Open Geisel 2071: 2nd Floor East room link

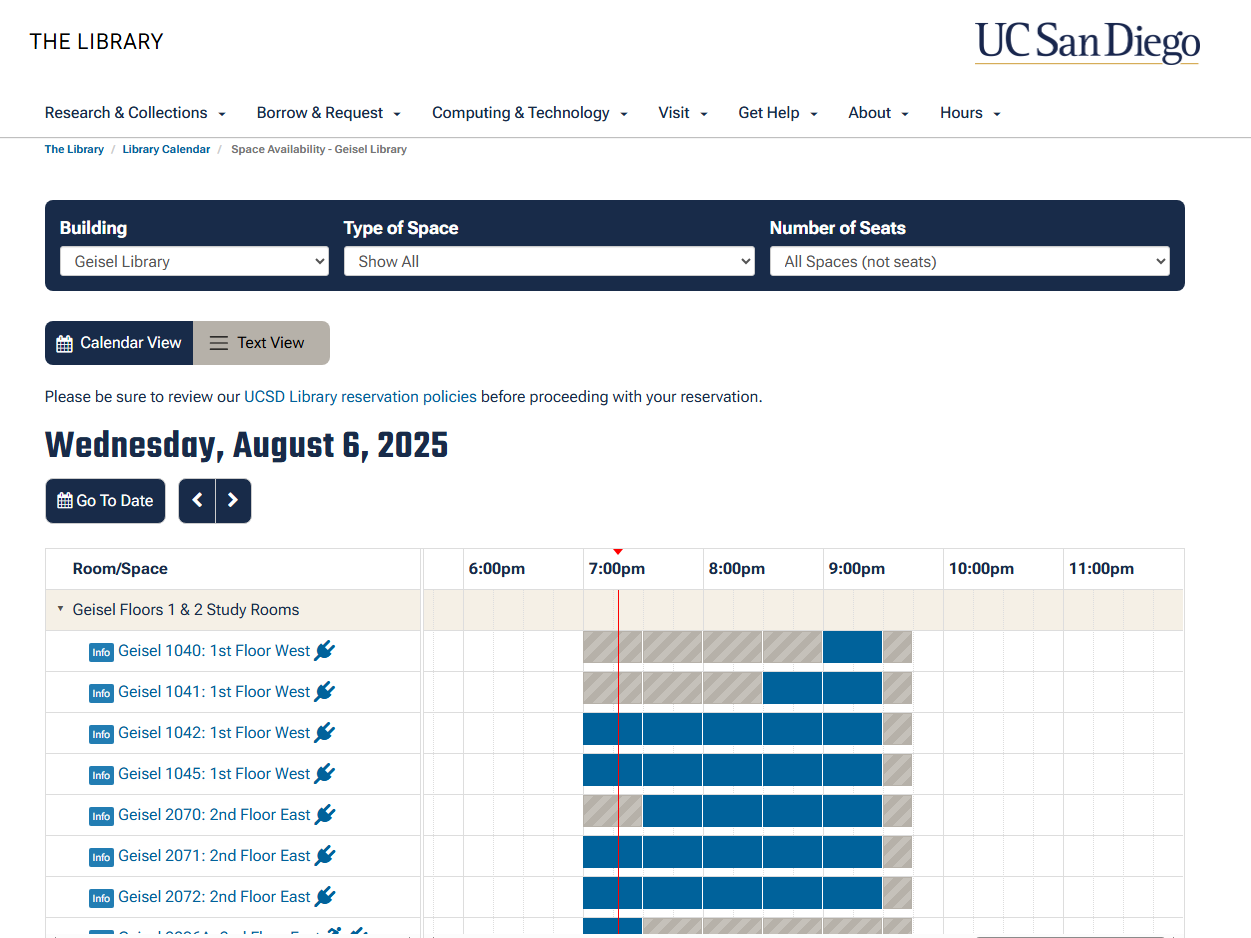214,856
